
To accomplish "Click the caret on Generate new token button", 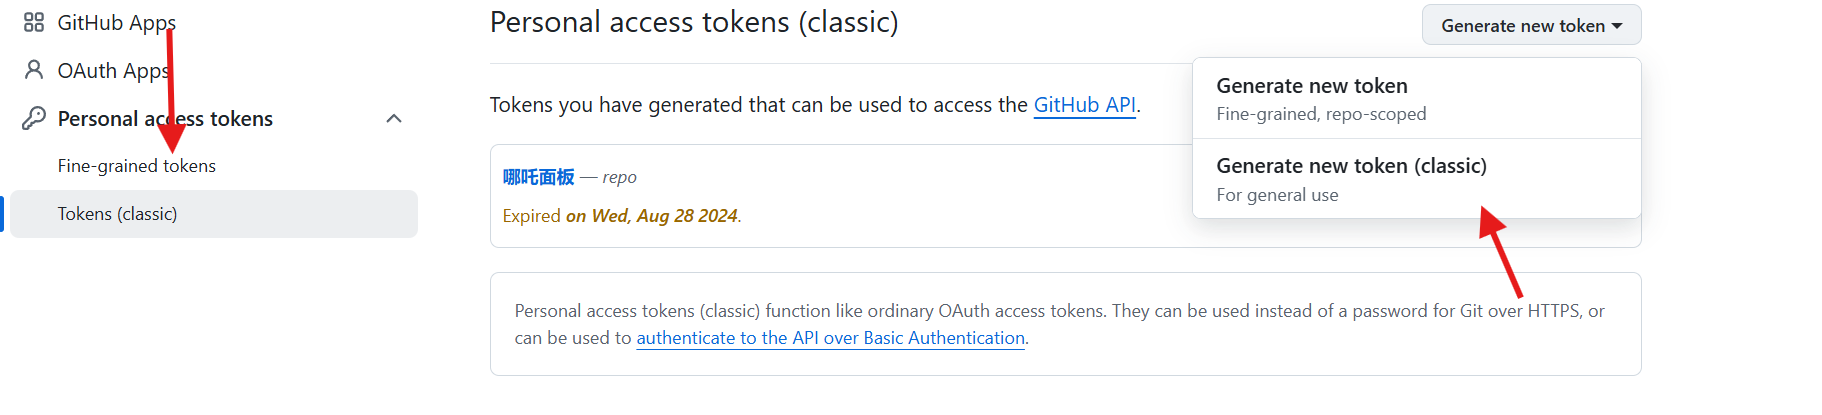I will pos(1617,26).
